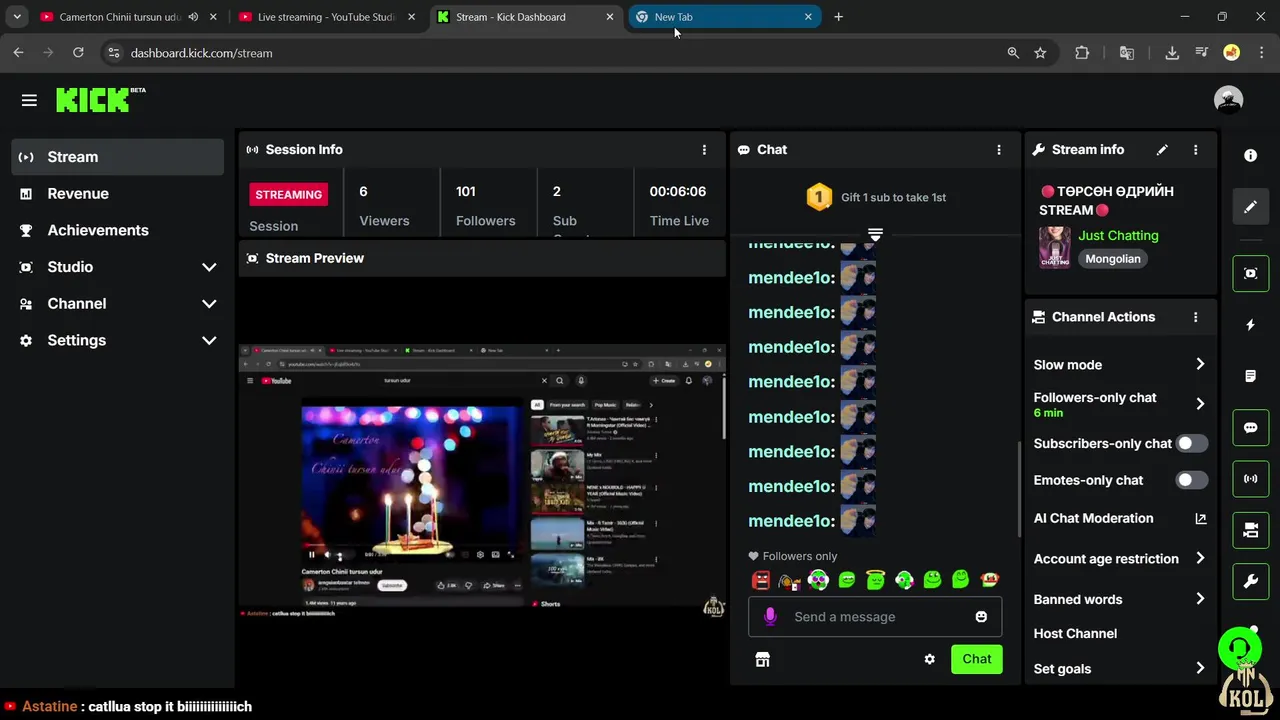This screenshot has height=720, width=1280.
Task: Click the Send a message field
Action: [x=875, y=617]
